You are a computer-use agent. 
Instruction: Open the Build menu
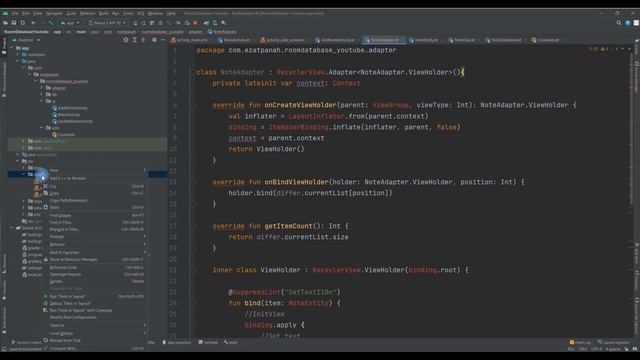pyautogui.click(x=104, y=13)
